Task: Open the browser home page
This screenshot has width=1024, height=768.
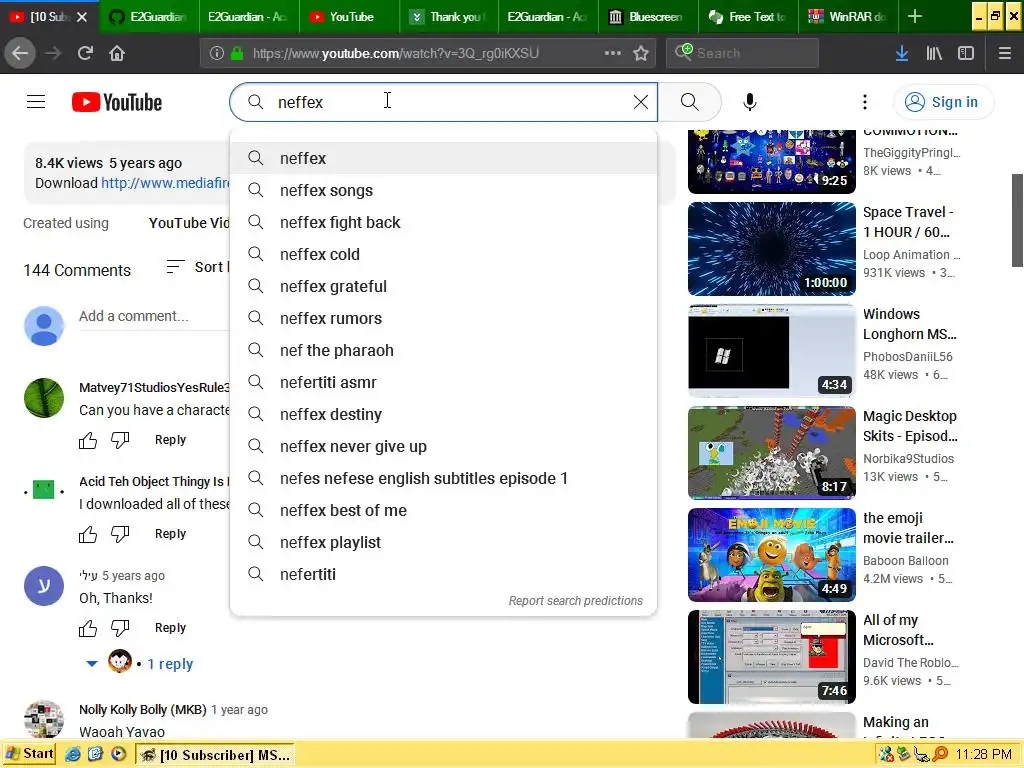Action: pos(117,53)
